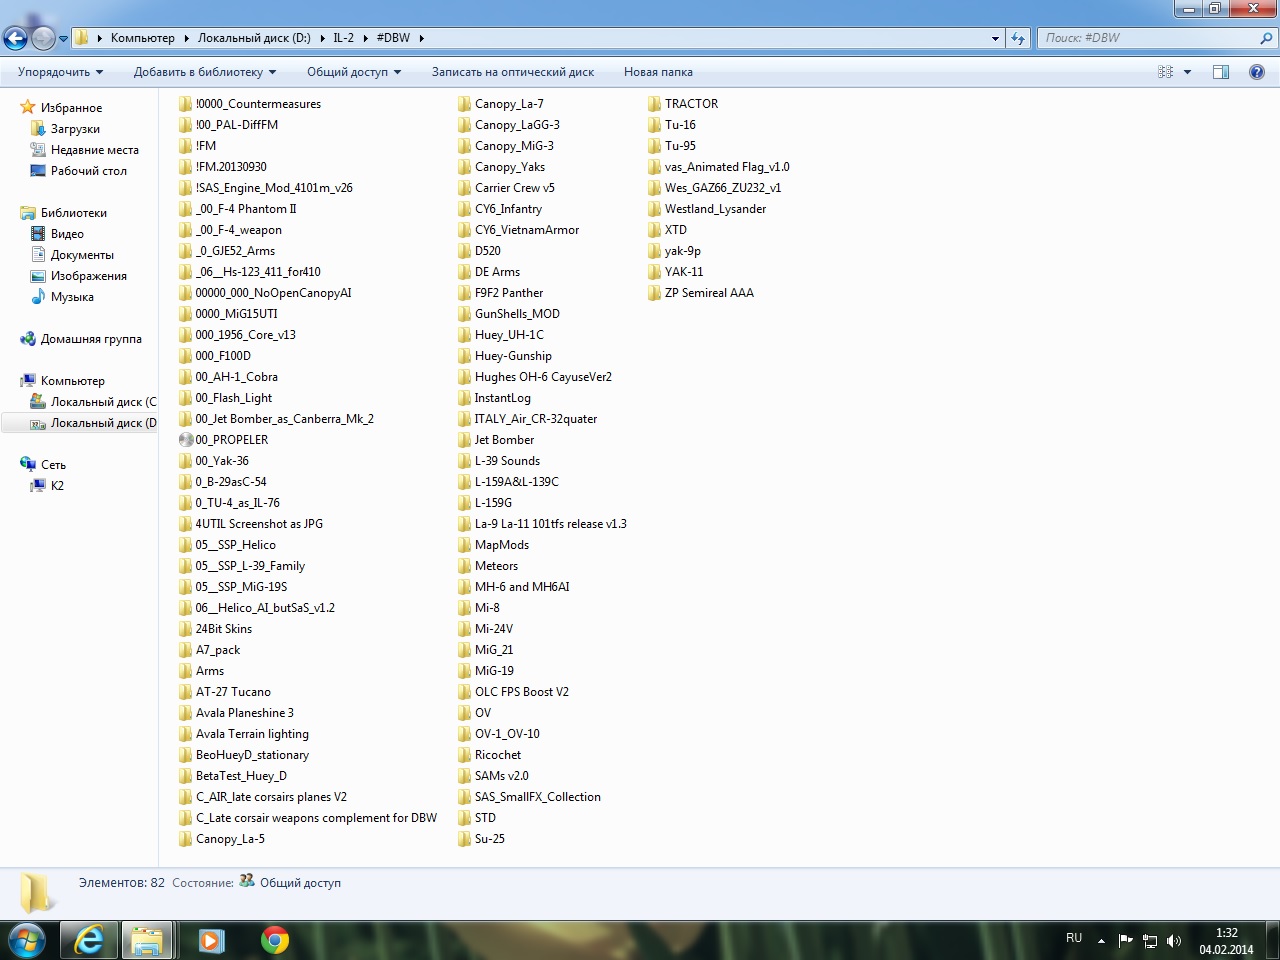Click the TRACTOR folder icon
Viewport: 1280px width, 960px height.
655,104
